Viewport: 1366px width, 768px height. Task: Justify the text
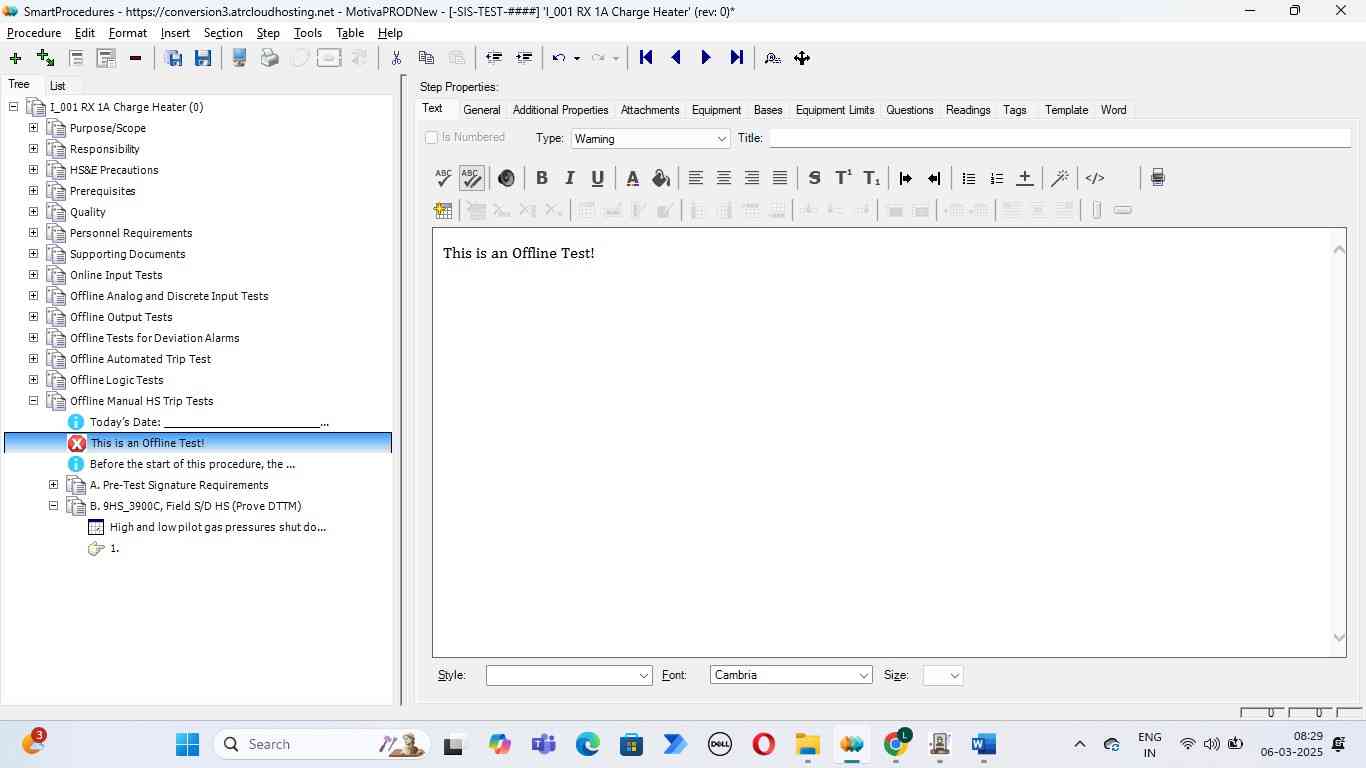tap(780, 178)
